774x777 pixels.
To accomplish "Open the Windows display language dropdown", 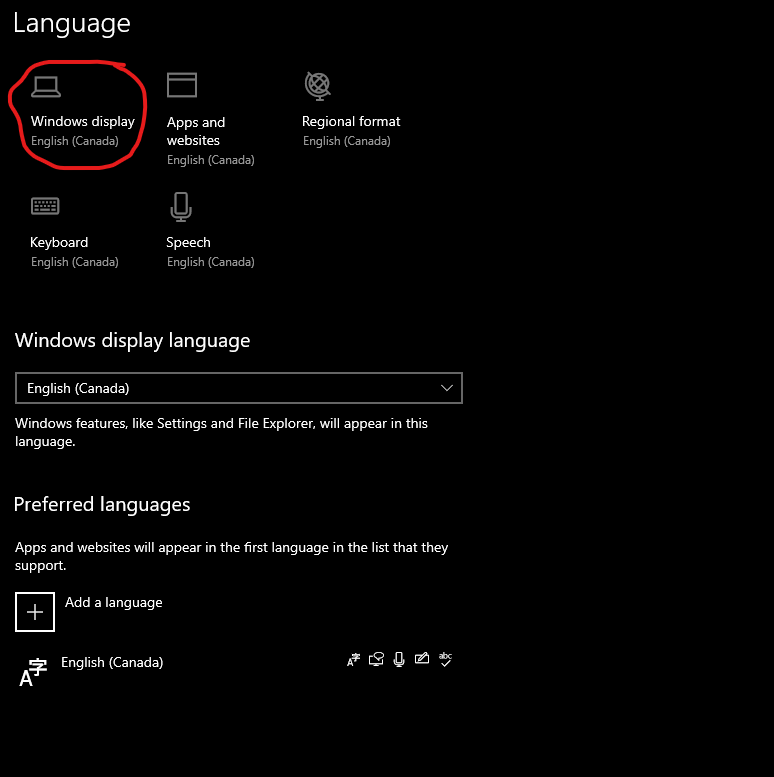I will coord(239,388).
